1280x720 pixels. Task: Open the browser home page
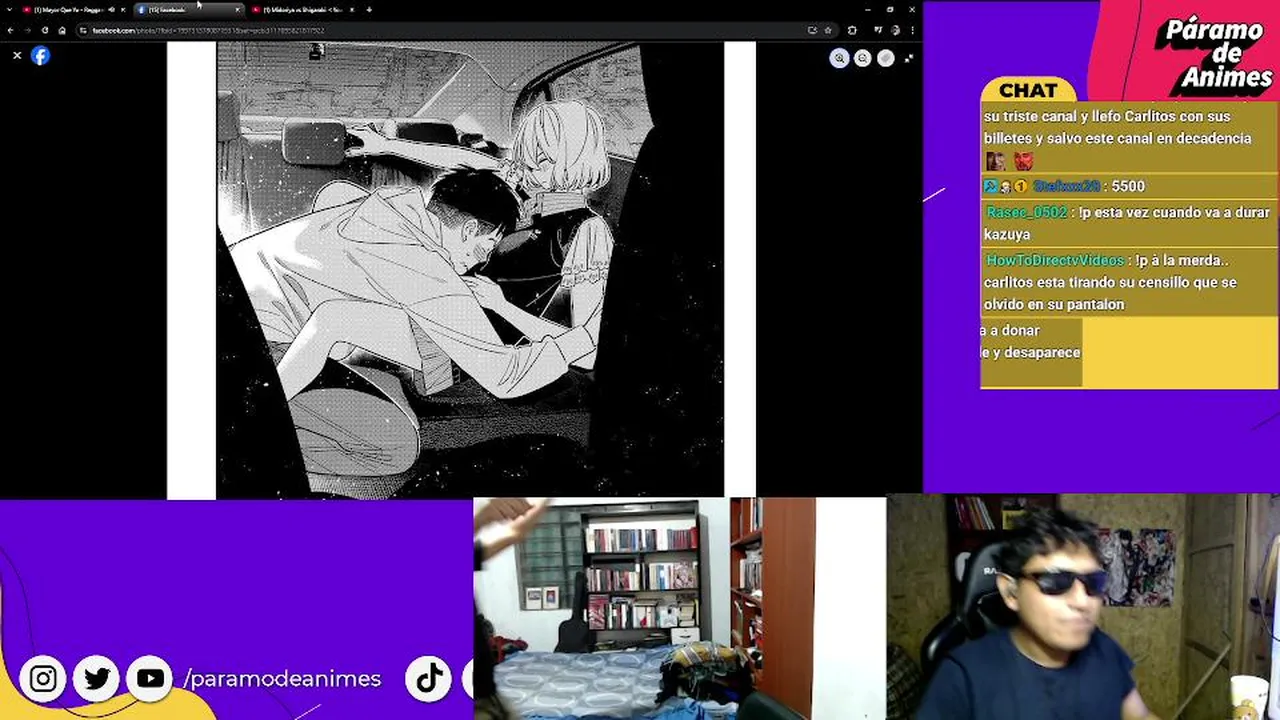[62, 30]
